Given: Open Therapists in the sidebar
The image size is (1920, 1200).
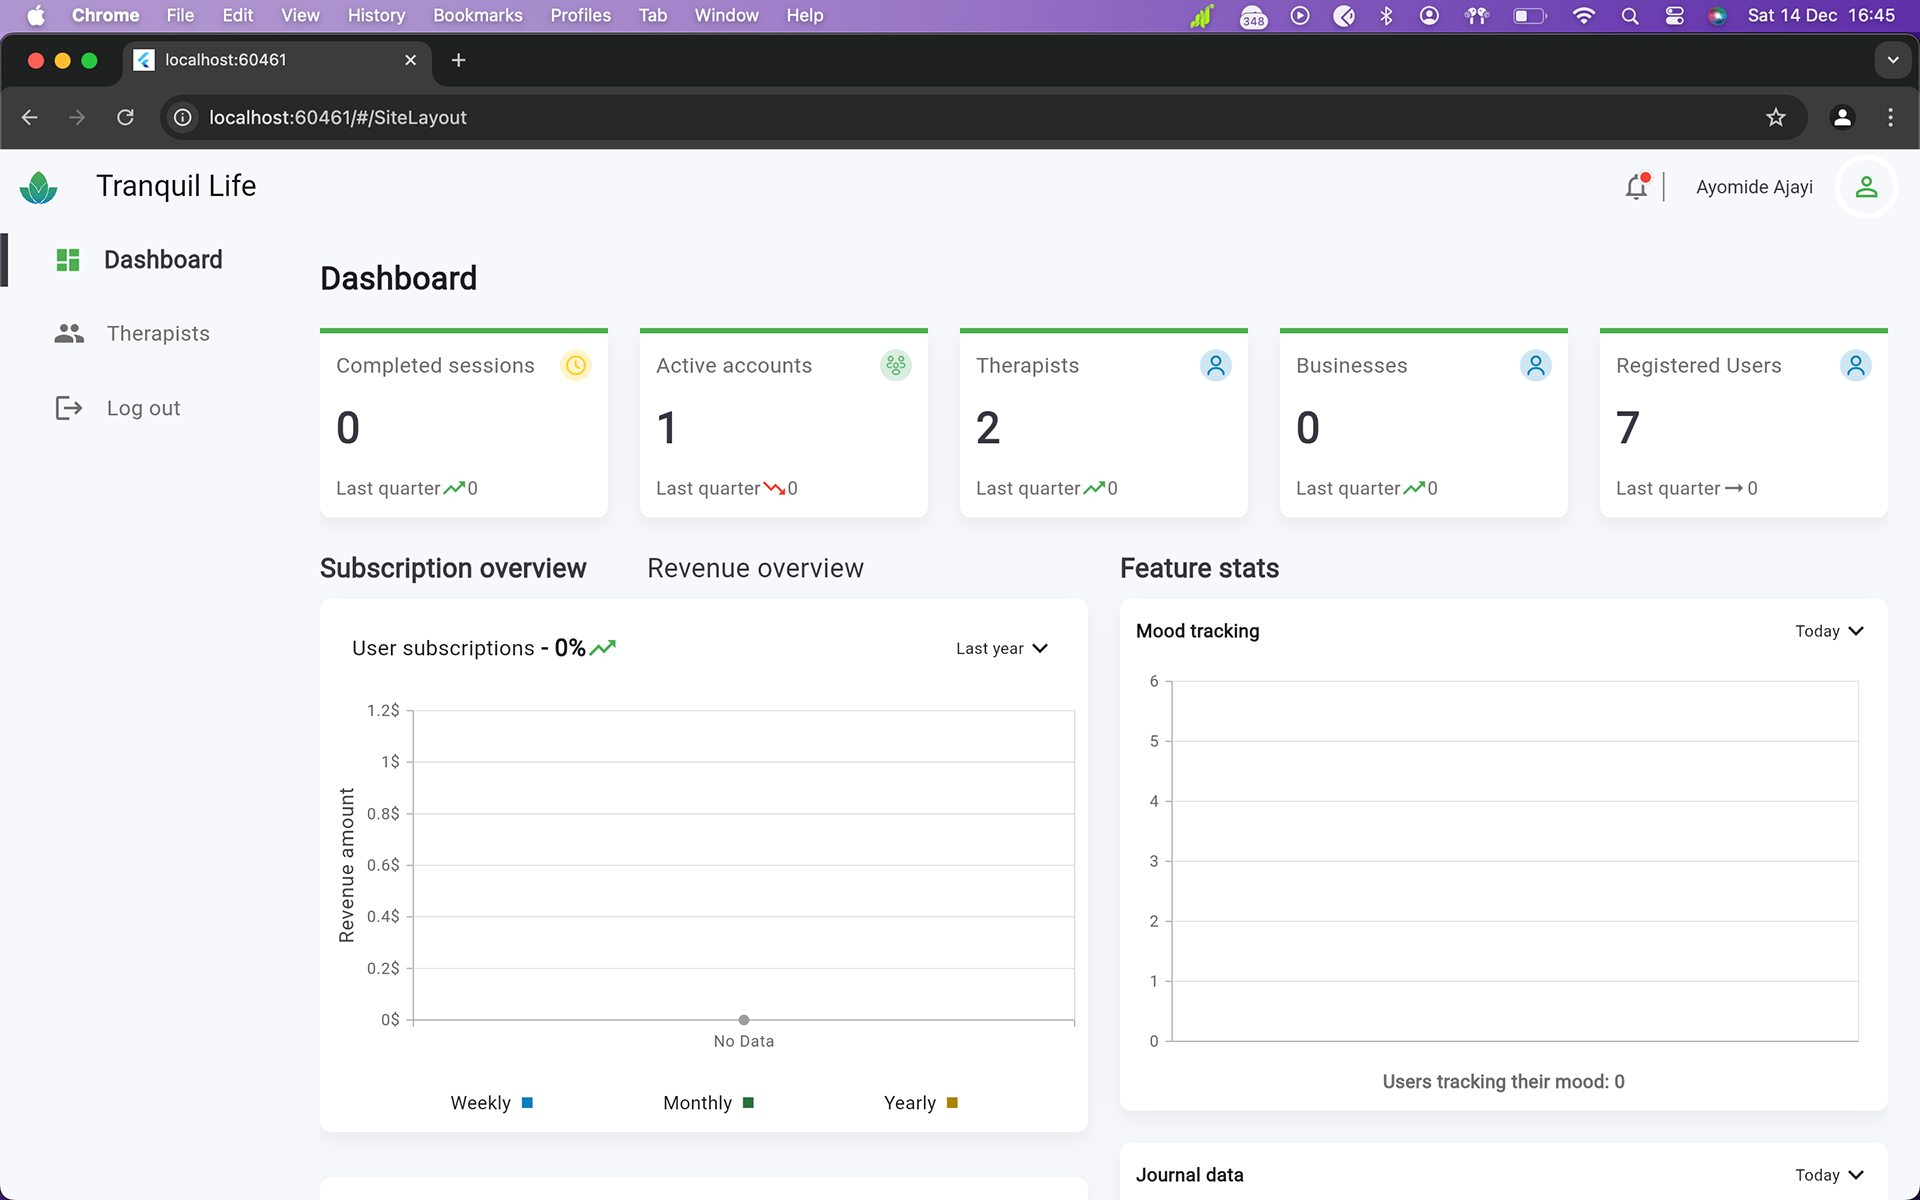Looking at the screenshot, I should 157,334.
